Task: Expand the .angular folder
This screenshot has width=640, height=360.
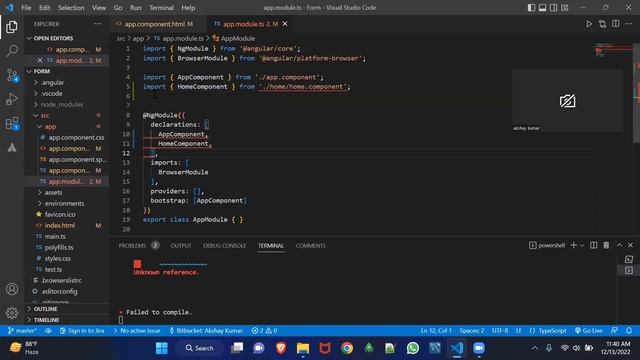Action: pos(52,82)
